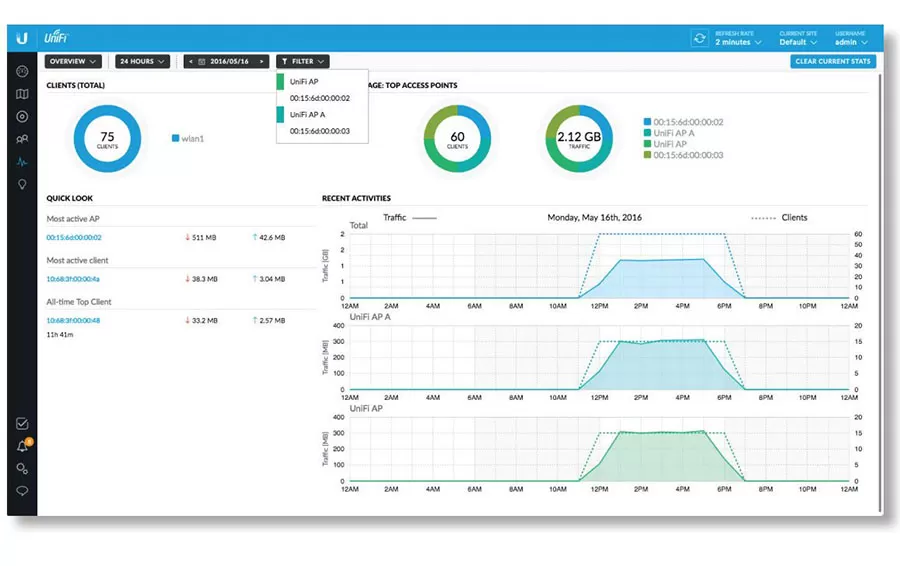This screenshot has width=900, height=566.
Task: Open the 24 Hours time range dropdown
Action: point(142,61)
